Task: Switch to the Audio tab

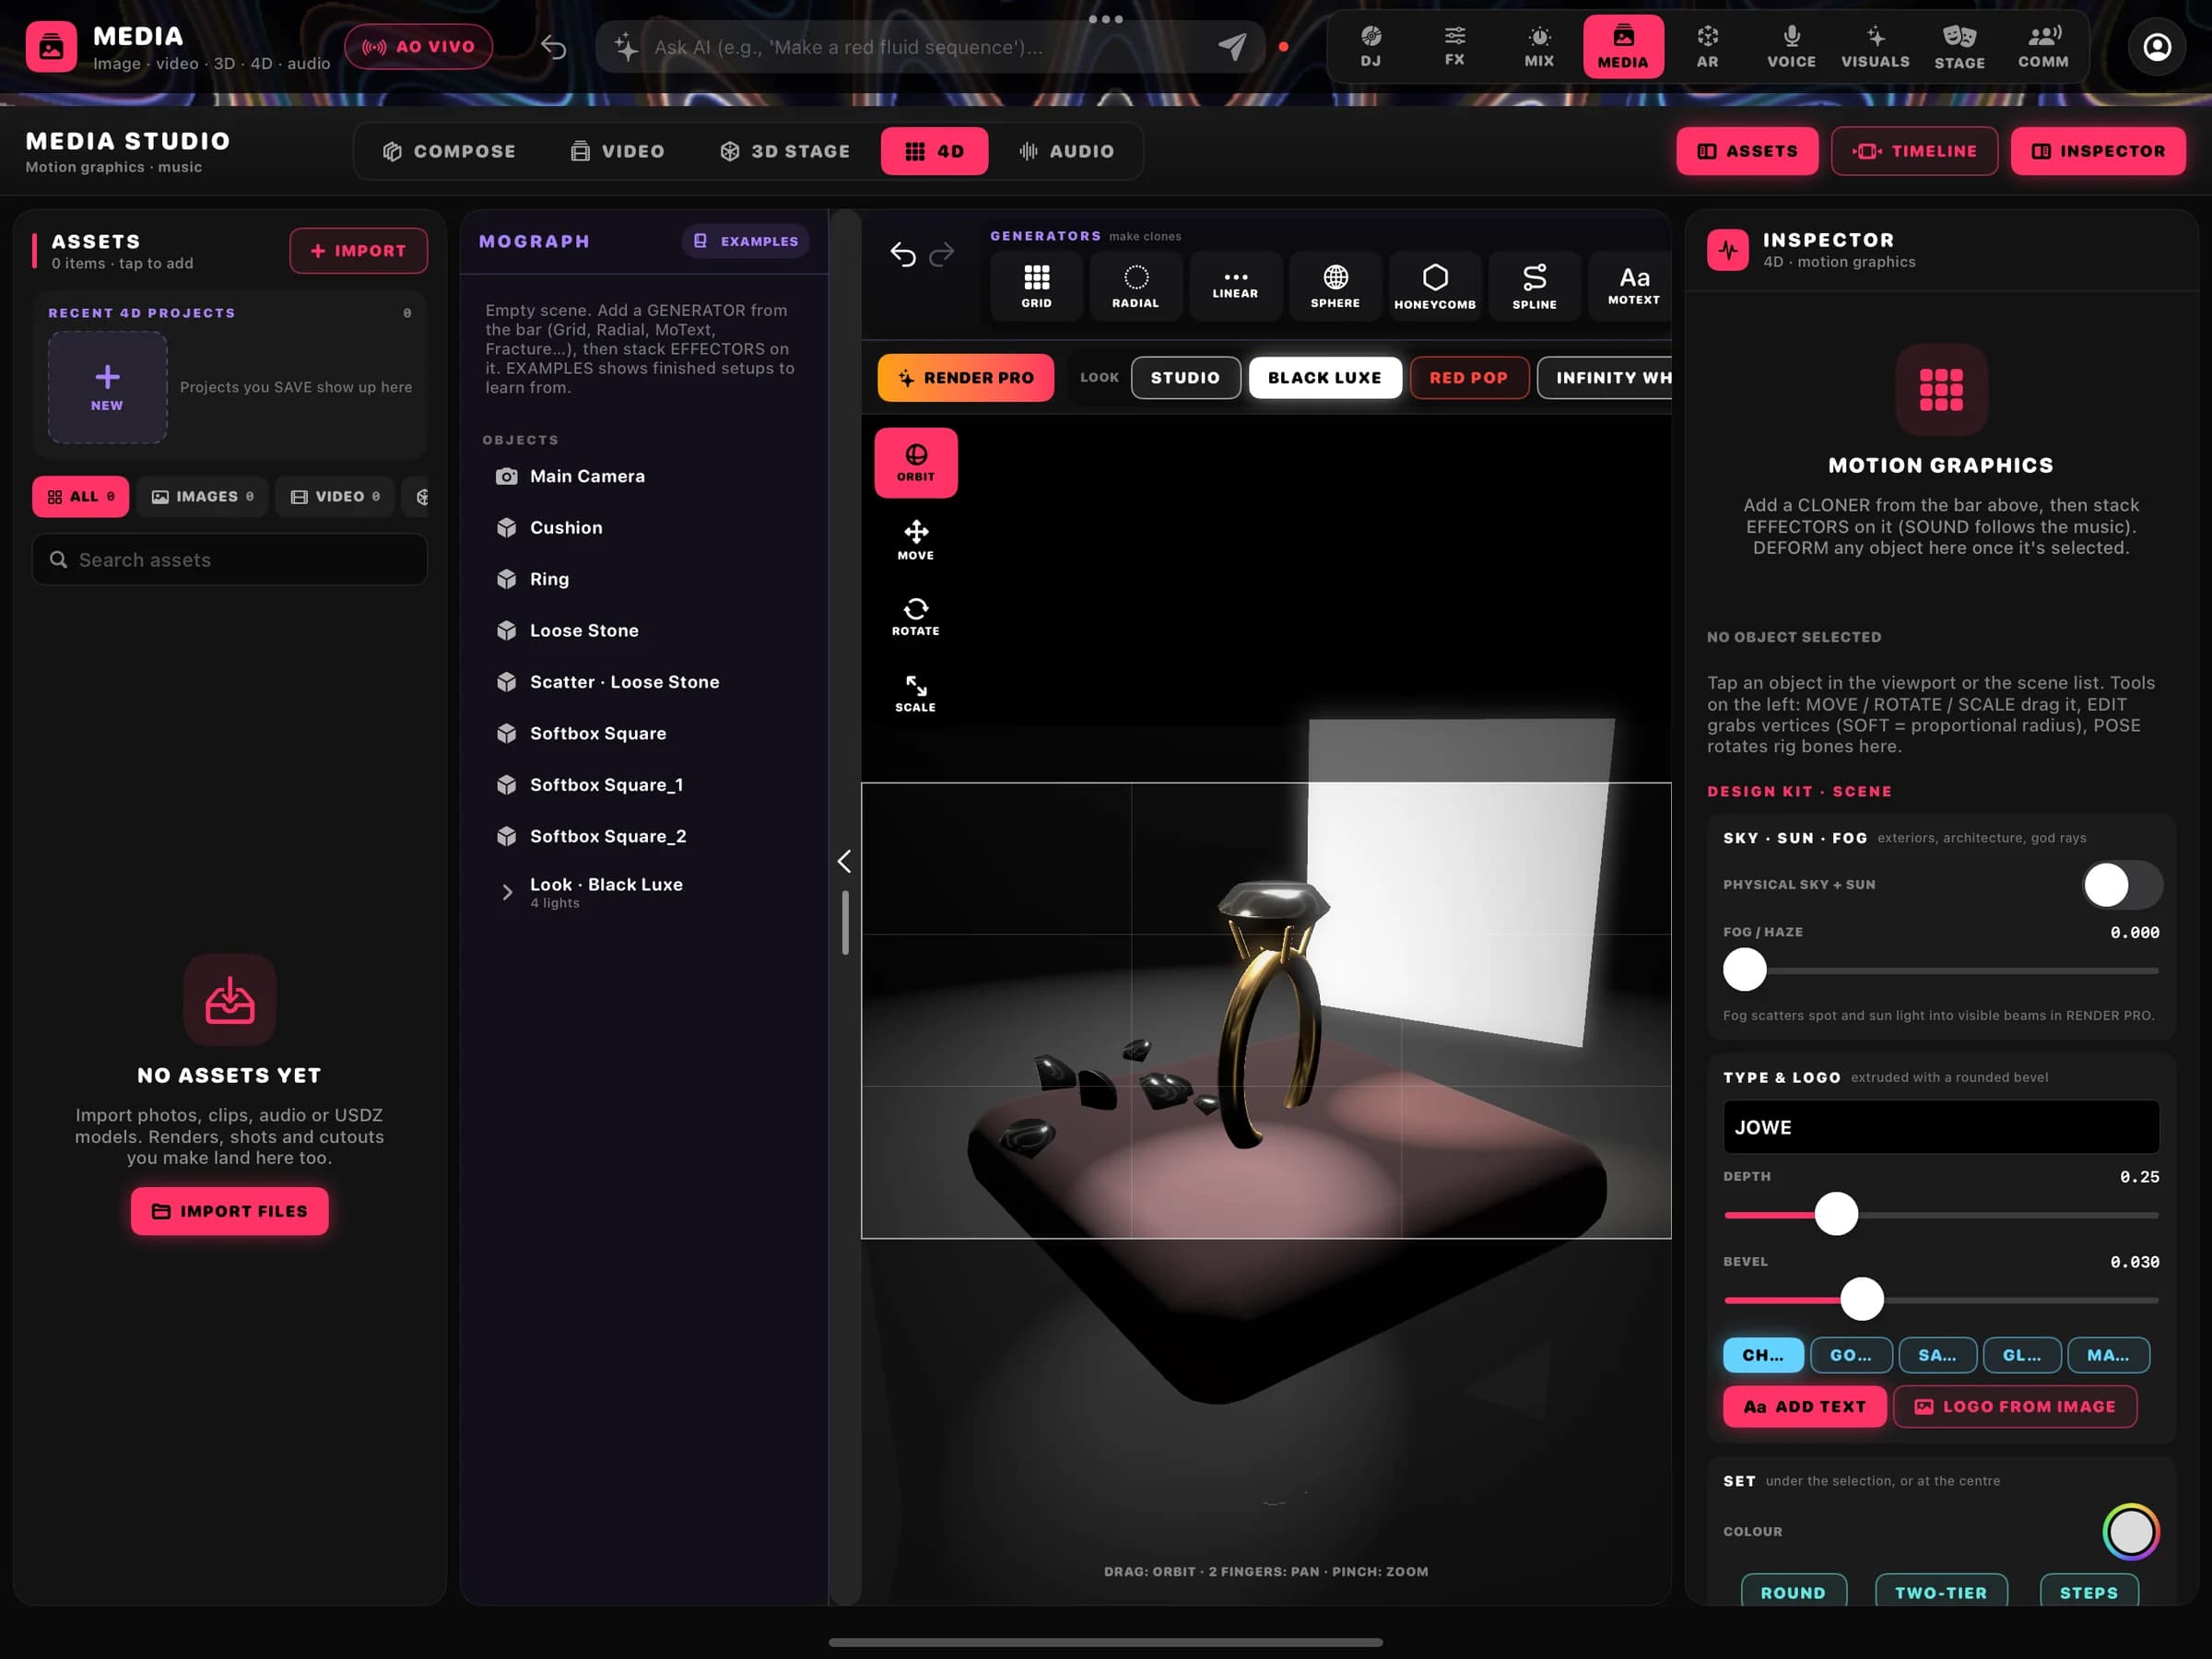Action: click(x=1066, y=151)
